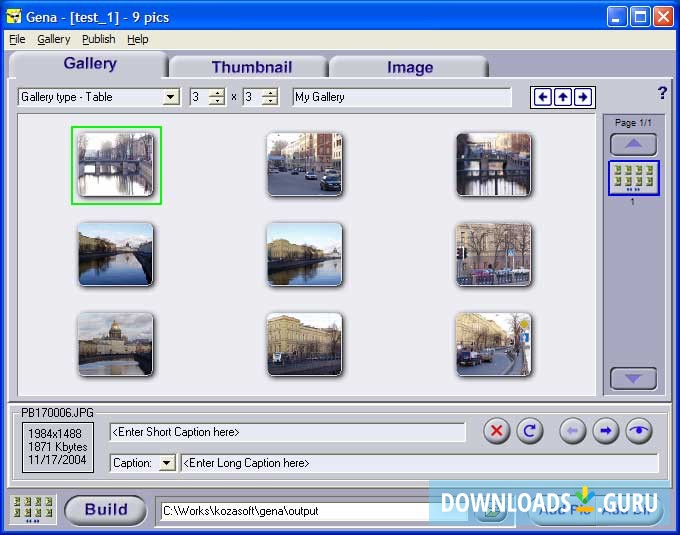Increase the gallery columns count

click(217, 93)
